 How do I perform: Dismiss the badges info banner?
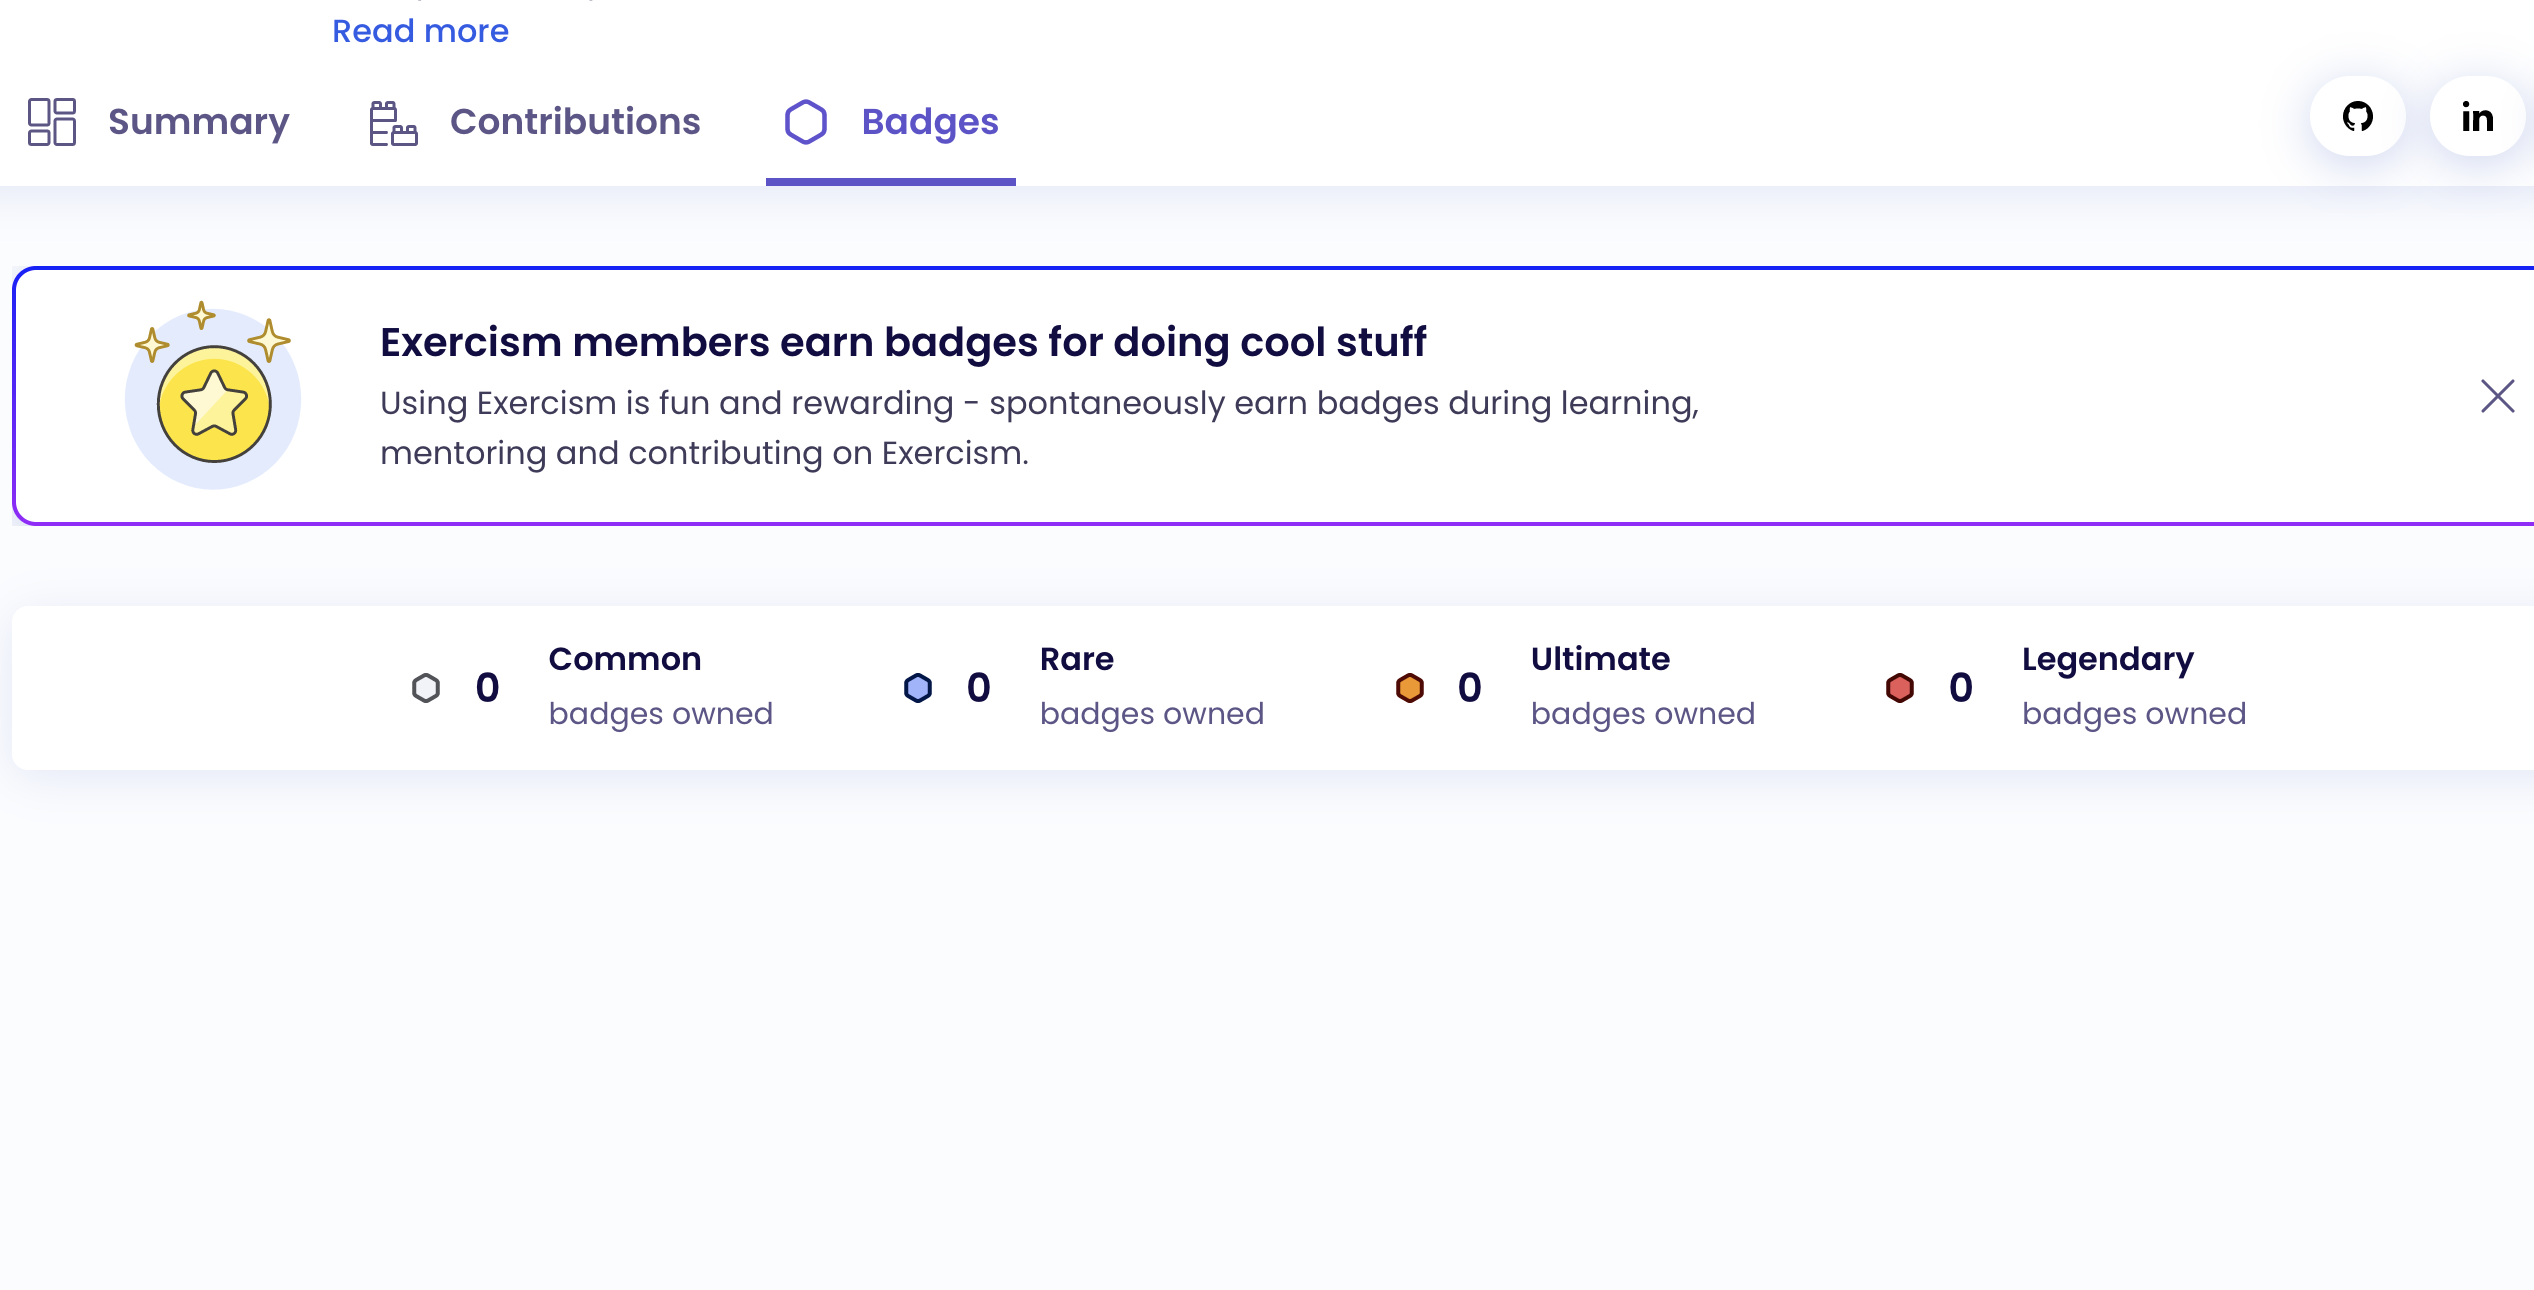(x=2497, y=396)
